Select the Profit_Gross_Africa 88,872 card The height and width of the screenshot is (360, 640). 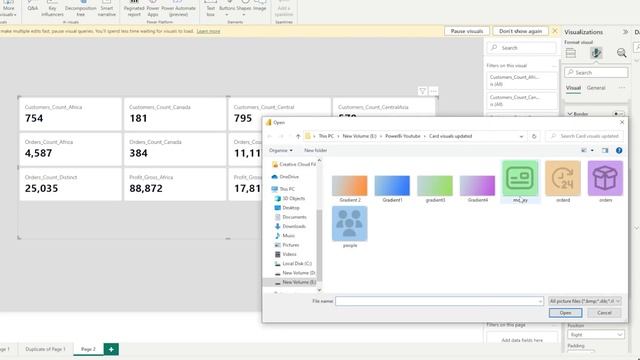coord(175,184)
